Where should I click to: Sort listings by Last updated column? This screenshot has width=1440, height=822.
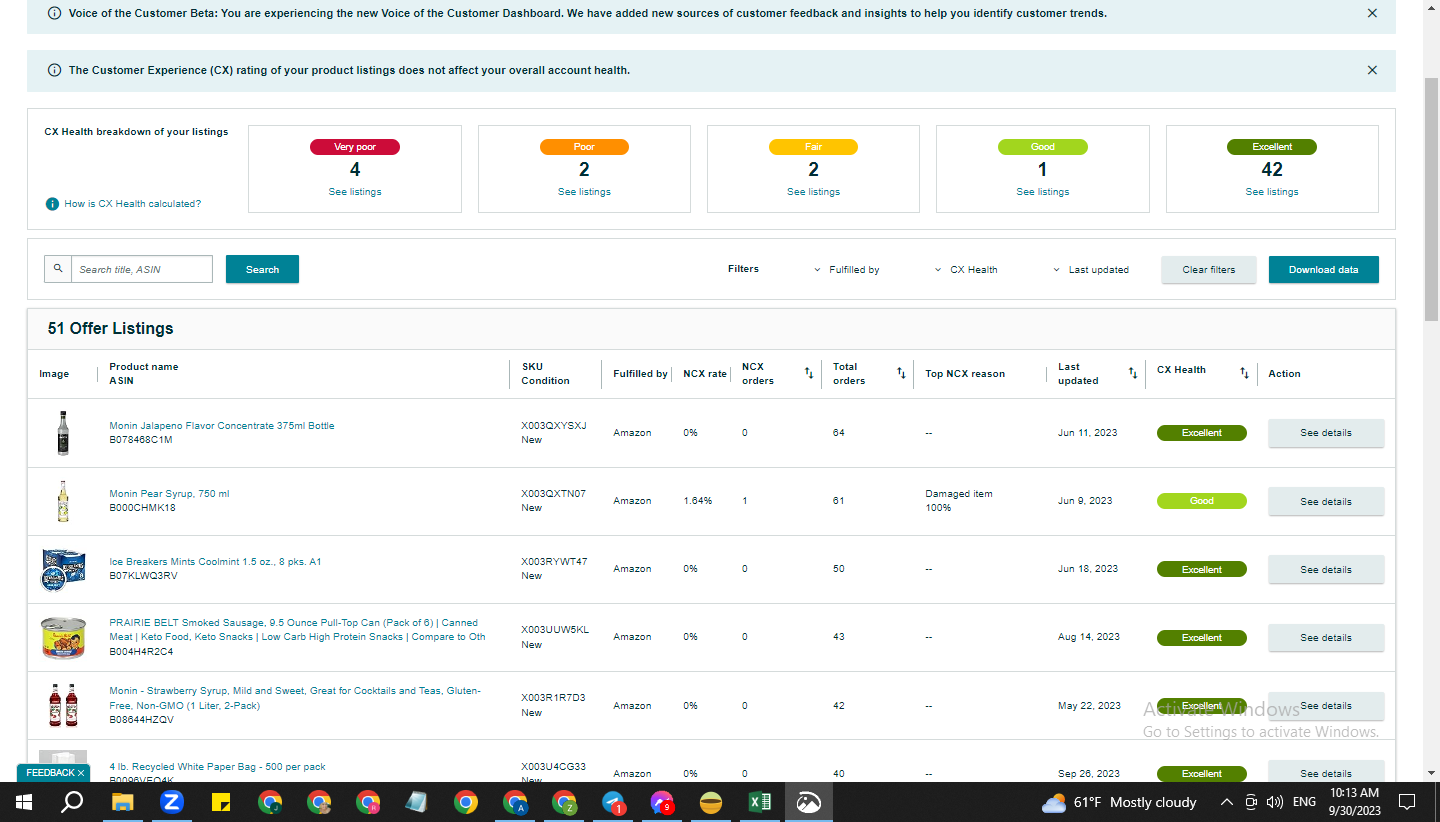pos(1133,373)
